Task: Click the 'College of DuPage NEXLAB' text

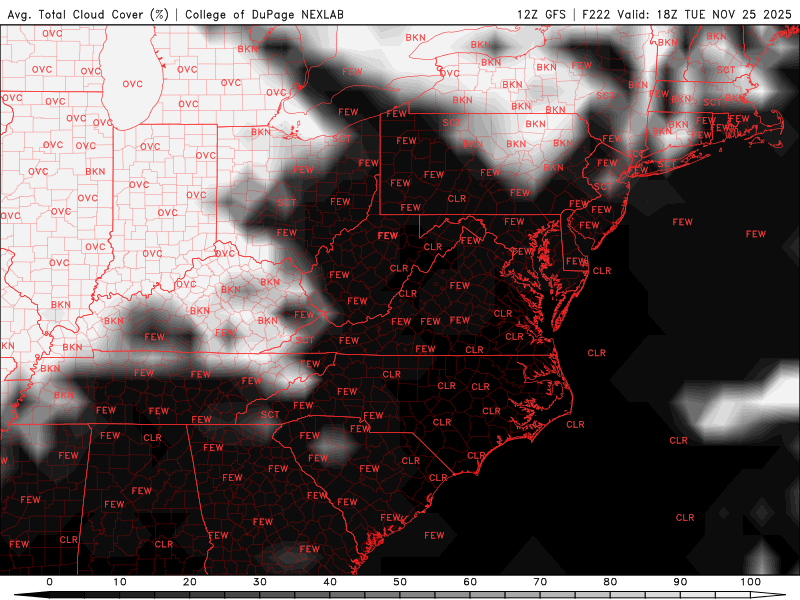Action: coord(264,14)
